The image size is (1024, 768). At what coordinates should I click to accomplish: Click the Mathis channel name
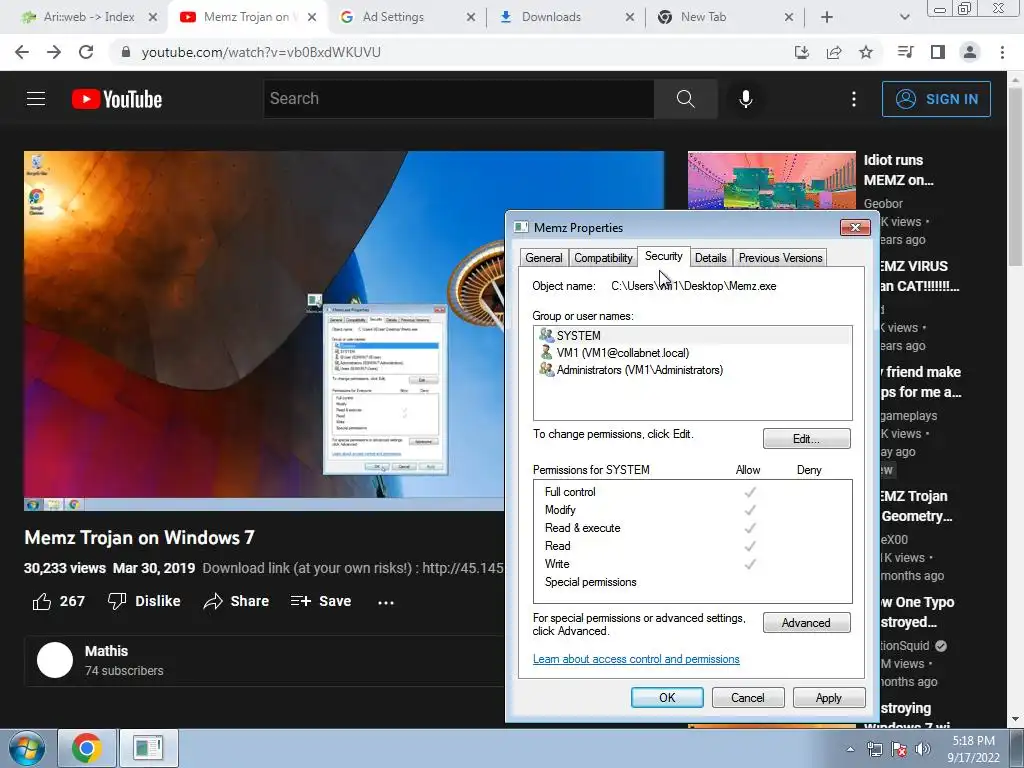[106, 651]
